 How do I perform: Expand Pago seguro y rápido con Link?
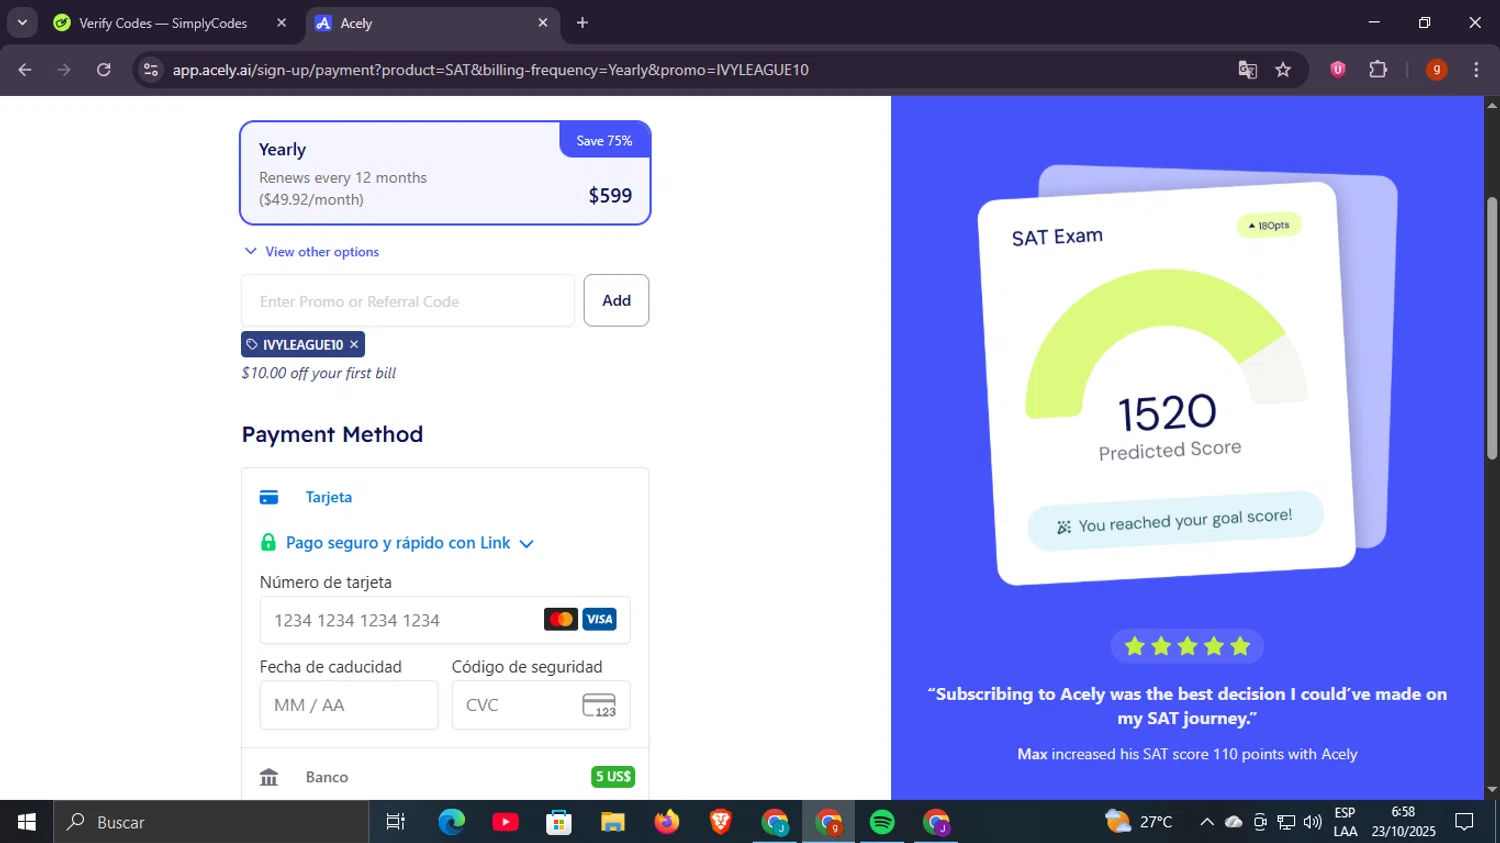(x=397, y=543)
